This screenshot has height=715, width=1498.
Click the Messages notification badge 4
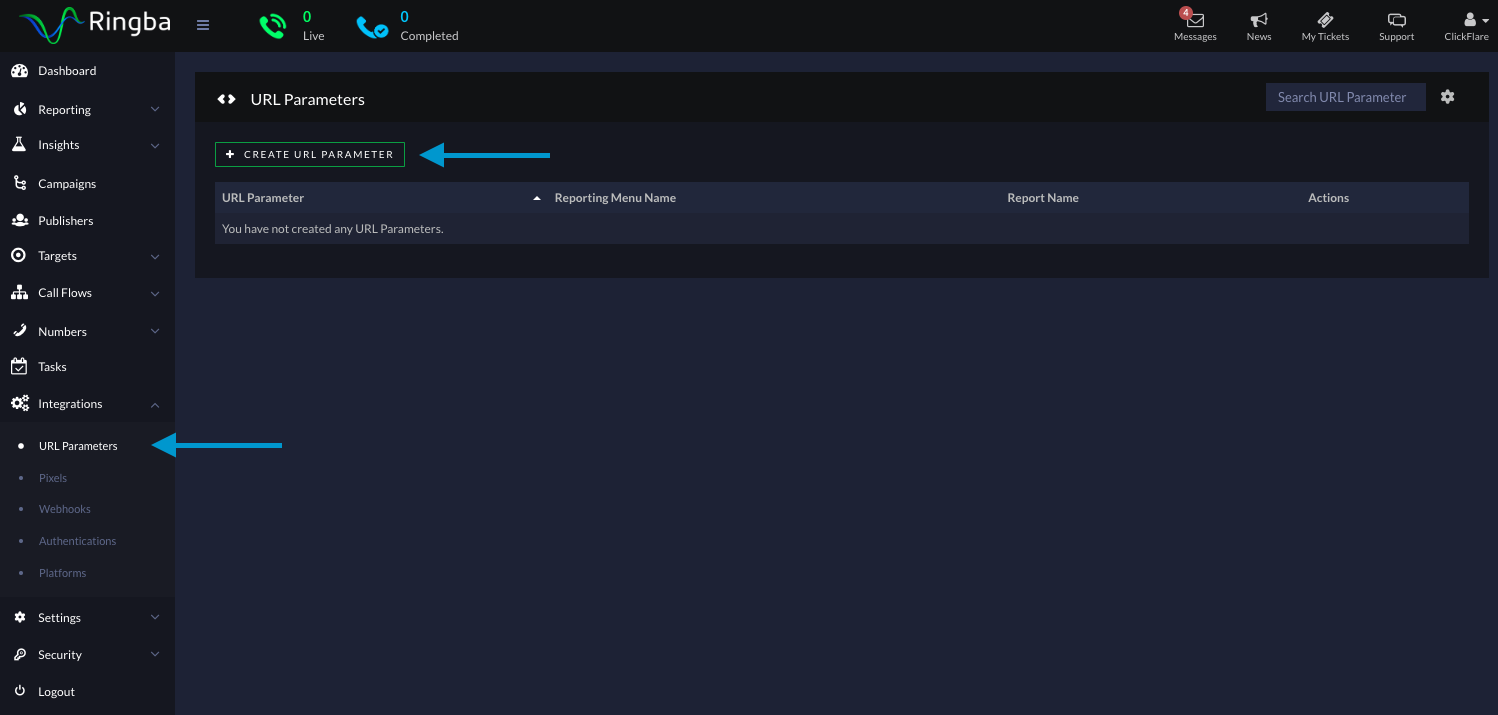[1186, 13]
